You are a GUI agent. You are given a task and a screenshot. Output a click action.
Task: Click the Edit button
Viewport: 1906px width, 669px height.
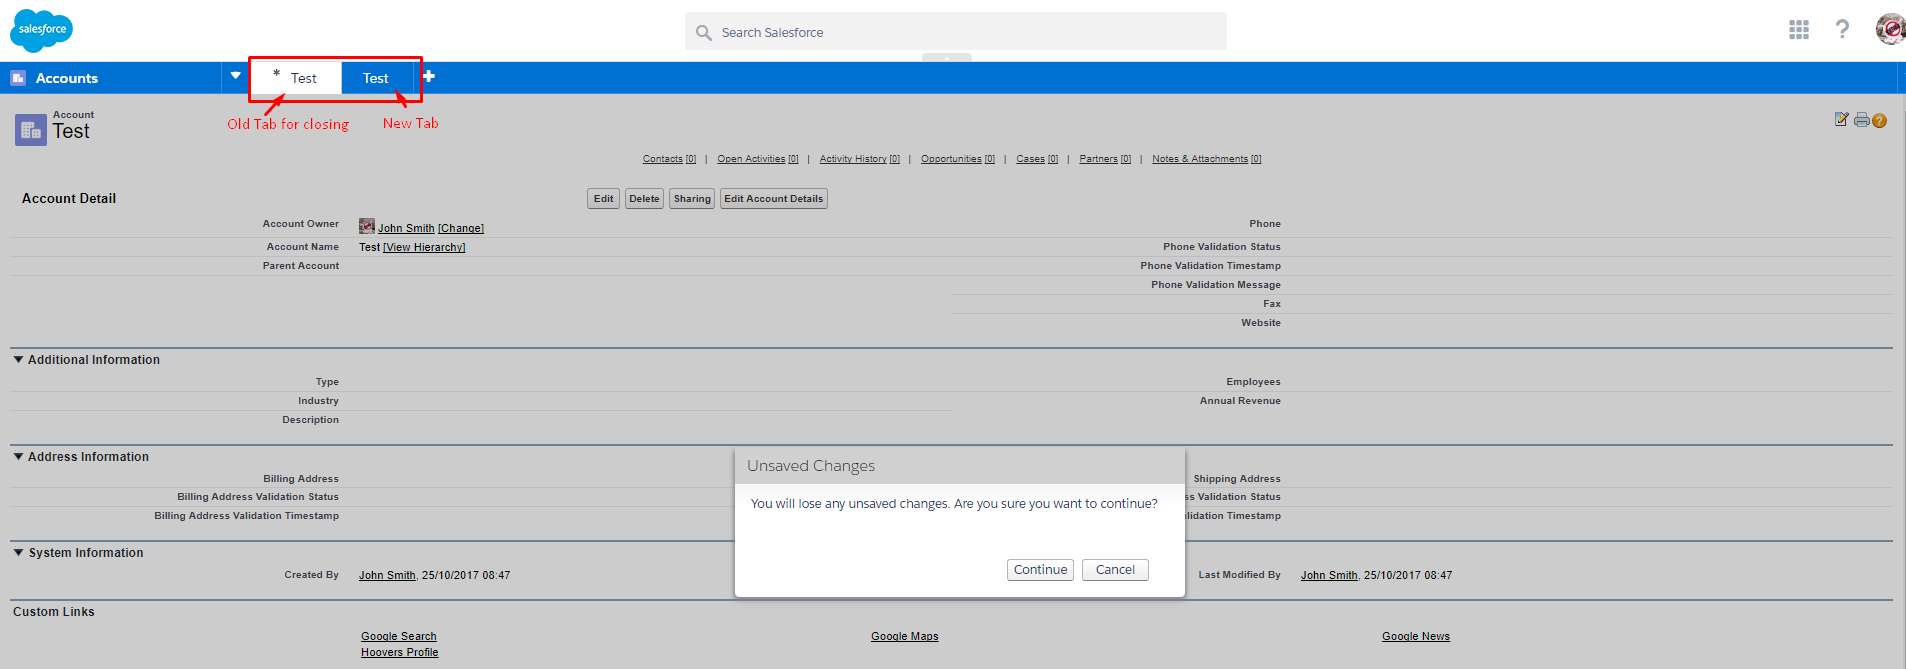click(603, 198)
